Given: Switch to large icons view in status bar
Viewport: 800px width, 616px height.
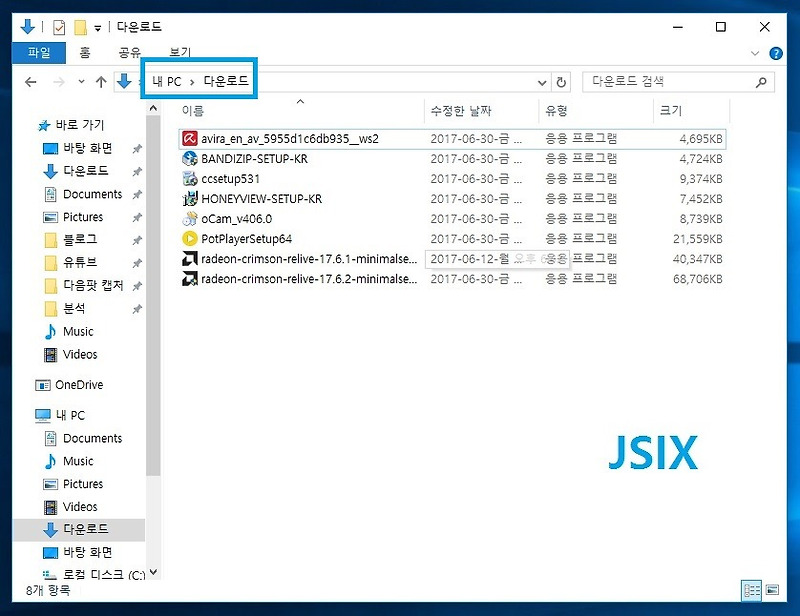Looking at the screenshot, I should 773,590.
